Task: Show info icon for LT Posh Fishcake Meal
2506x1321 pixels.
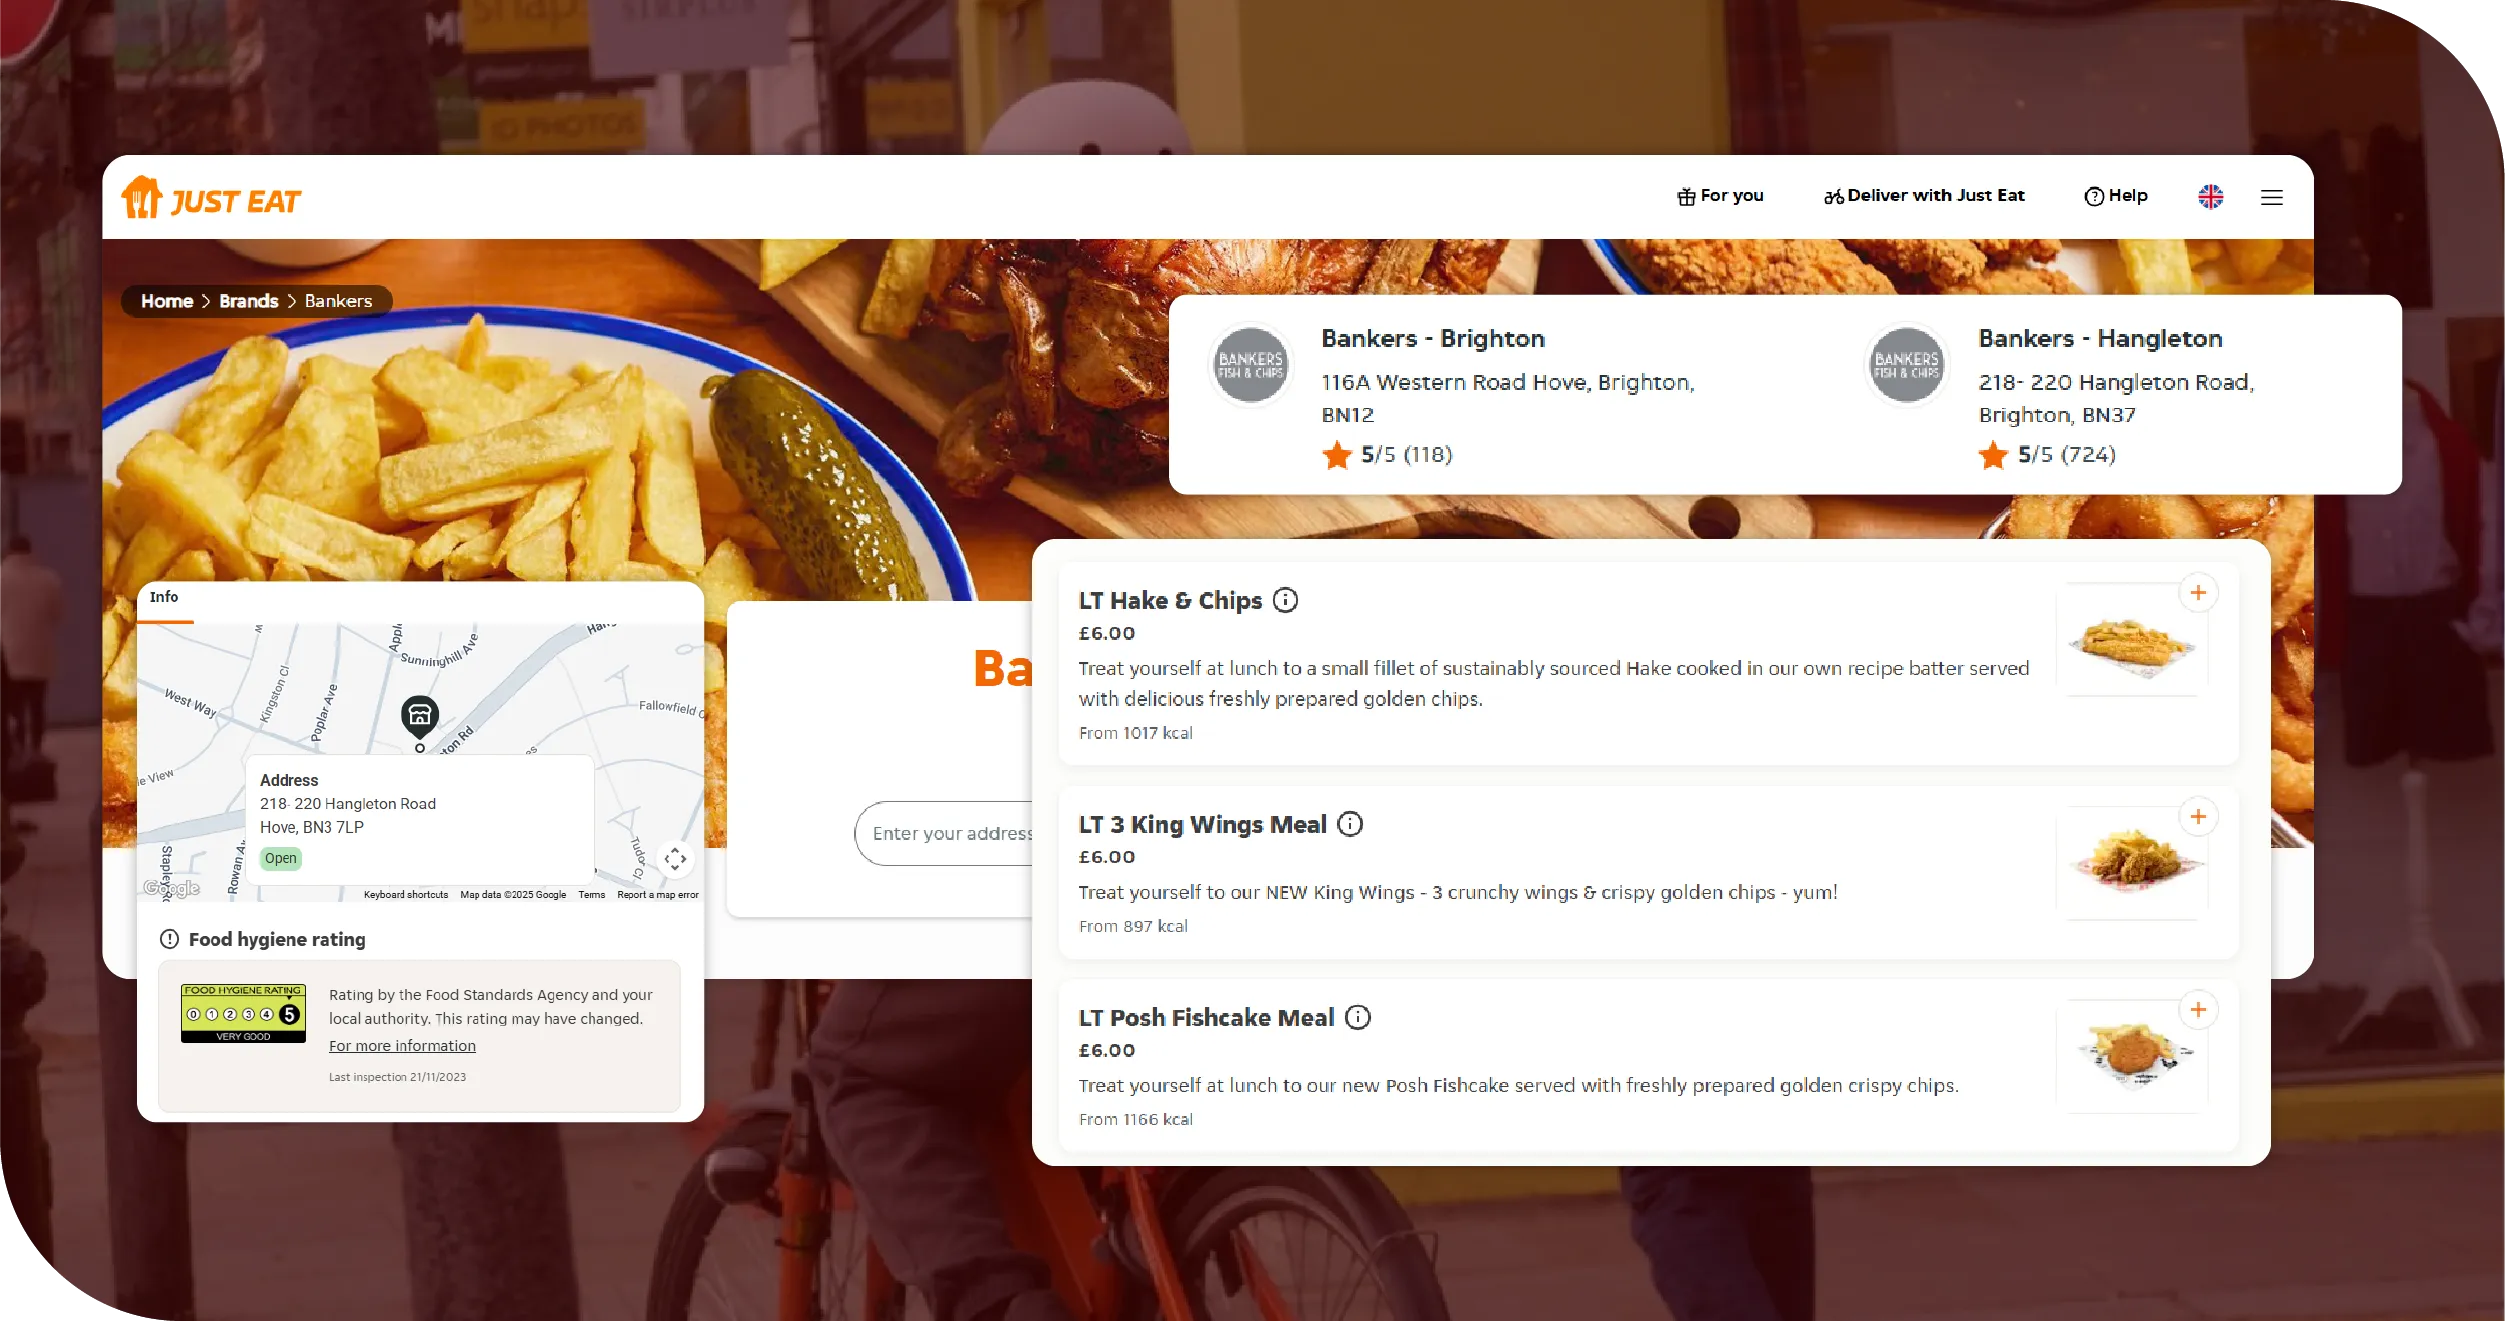Action: [1357, 1017]
